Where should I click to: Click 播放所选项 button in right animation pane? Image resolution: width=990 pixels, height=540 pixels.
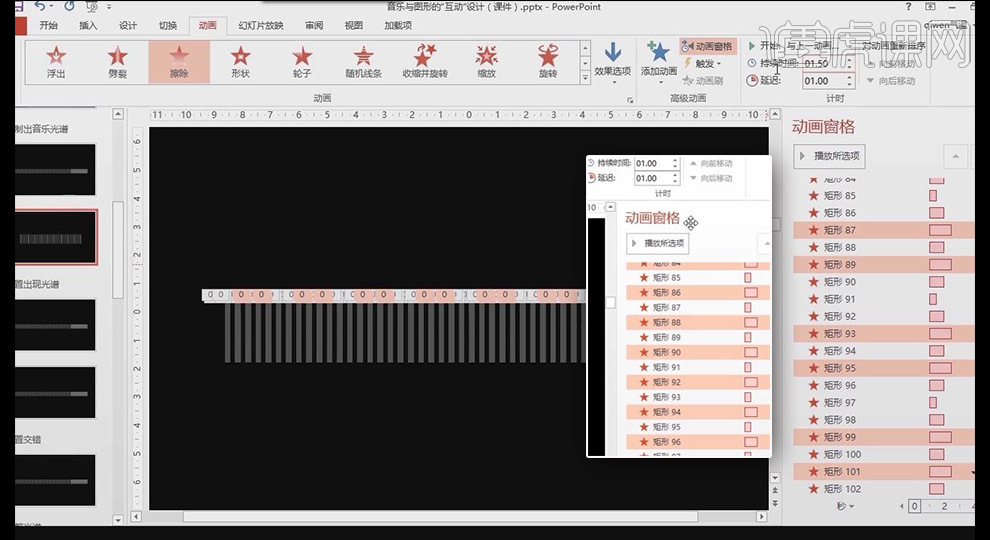point(829,156)
